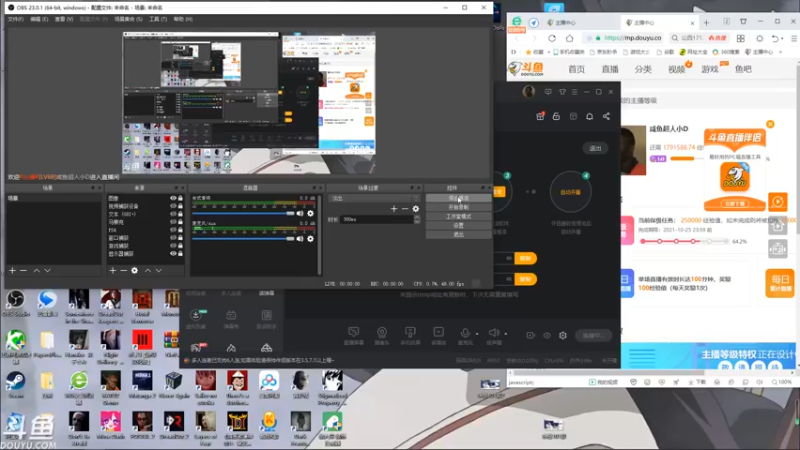Select the 直播 tab on Douyu site
The height and width of the screenshot is (450, 800).
(x=610, y=69)
